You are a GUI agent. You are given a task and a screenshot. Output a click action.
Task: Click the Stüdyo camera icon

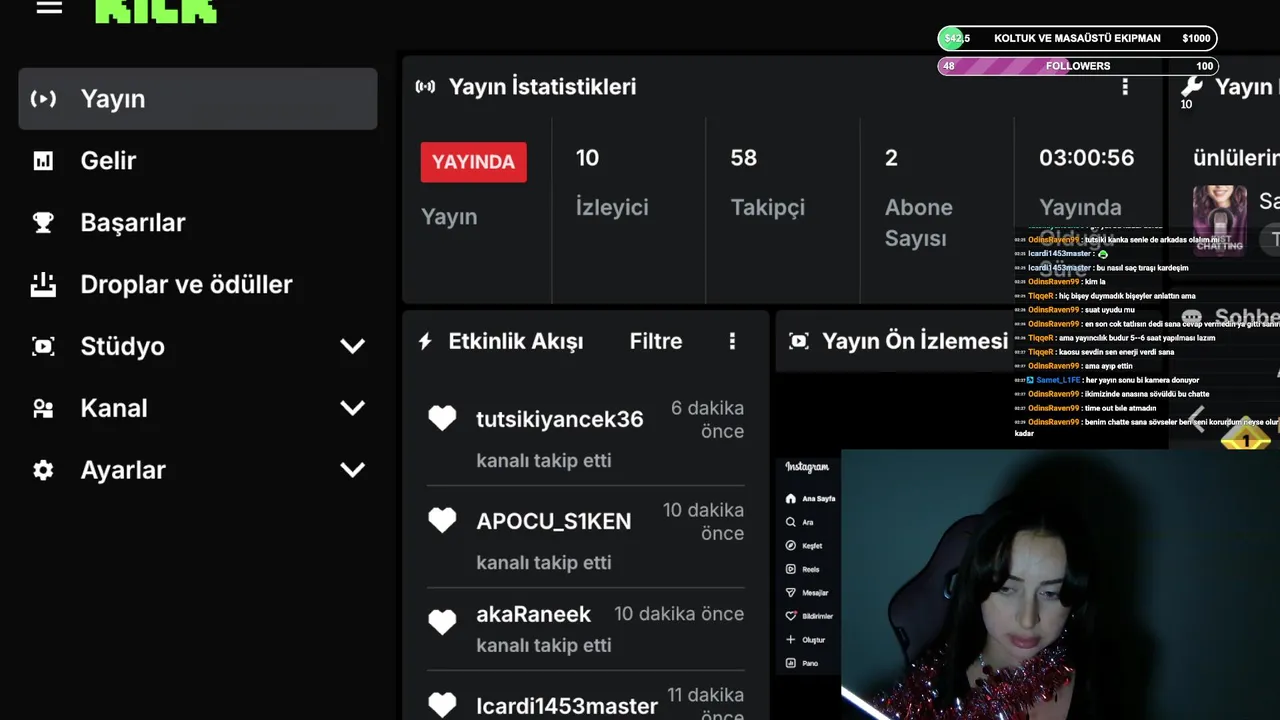pos(43,347)
